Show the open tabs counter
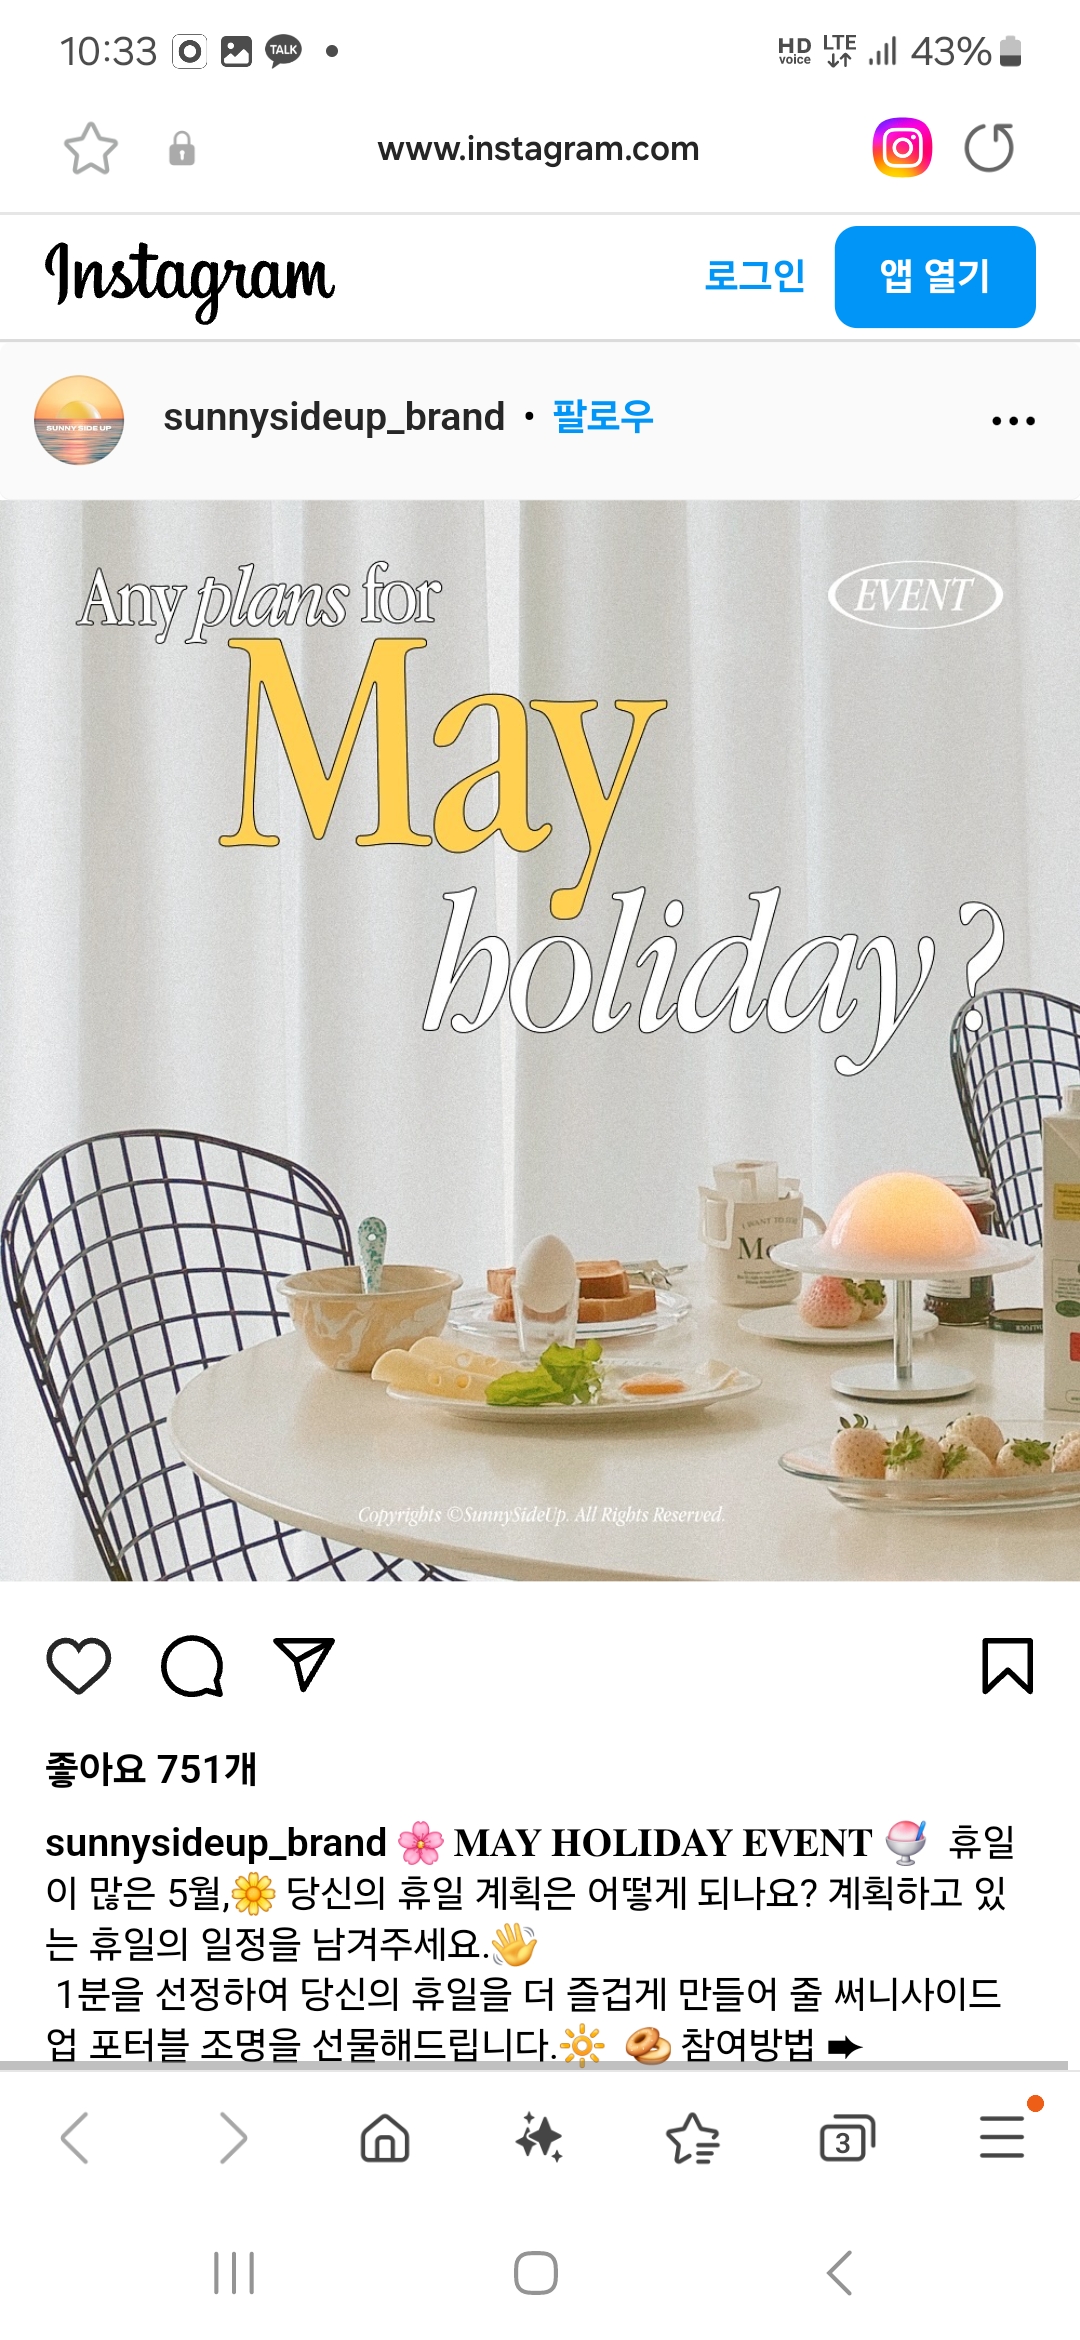The width and height of the screenshot is (1080, 2340). pos(847,2139)
